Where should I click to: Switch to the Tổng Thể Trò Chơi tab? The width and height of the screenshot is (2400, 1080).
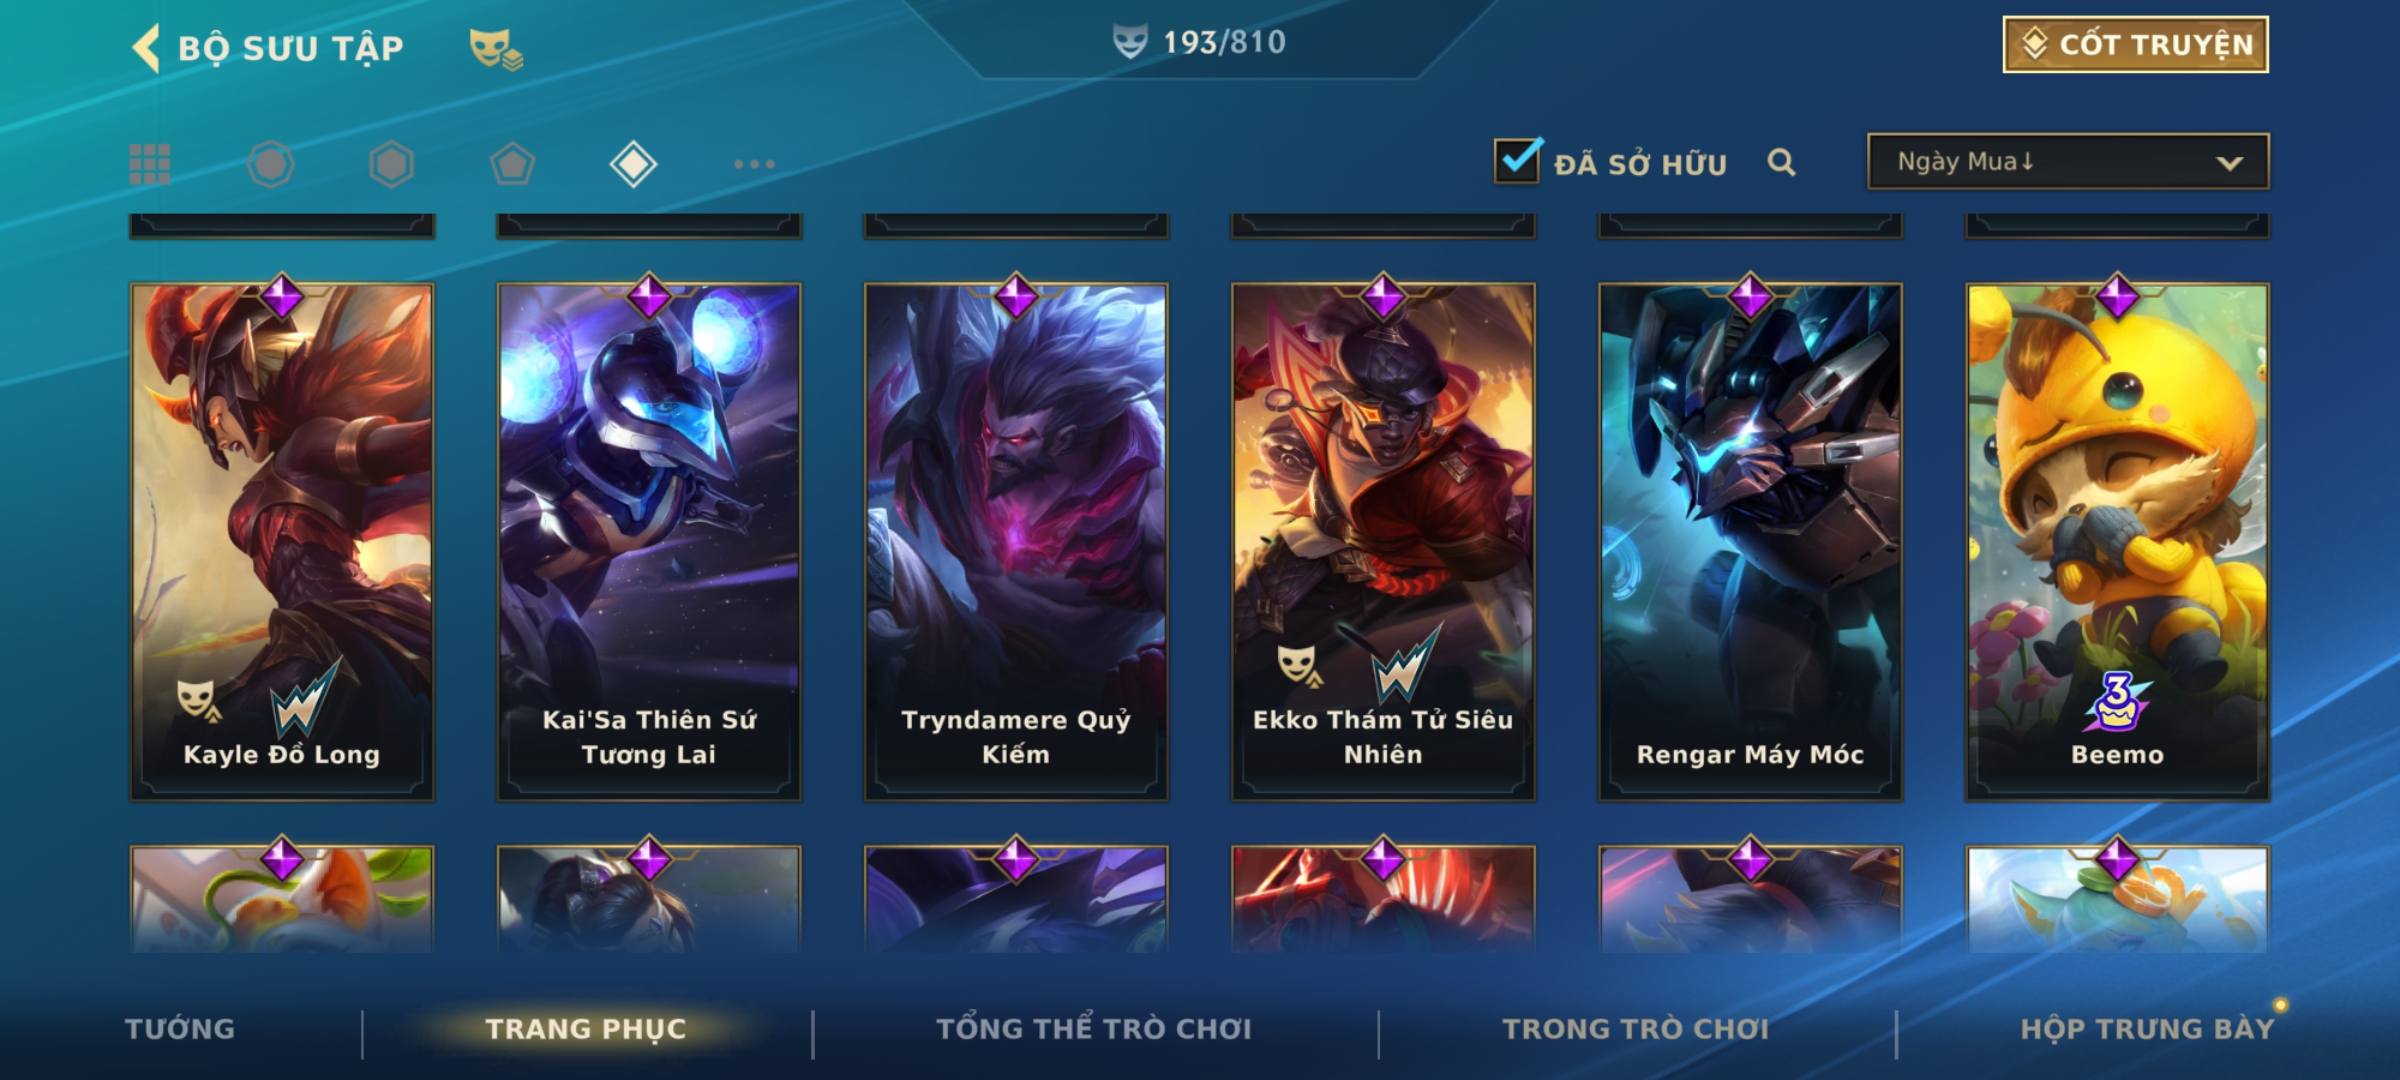[x=1094, y=1029]
